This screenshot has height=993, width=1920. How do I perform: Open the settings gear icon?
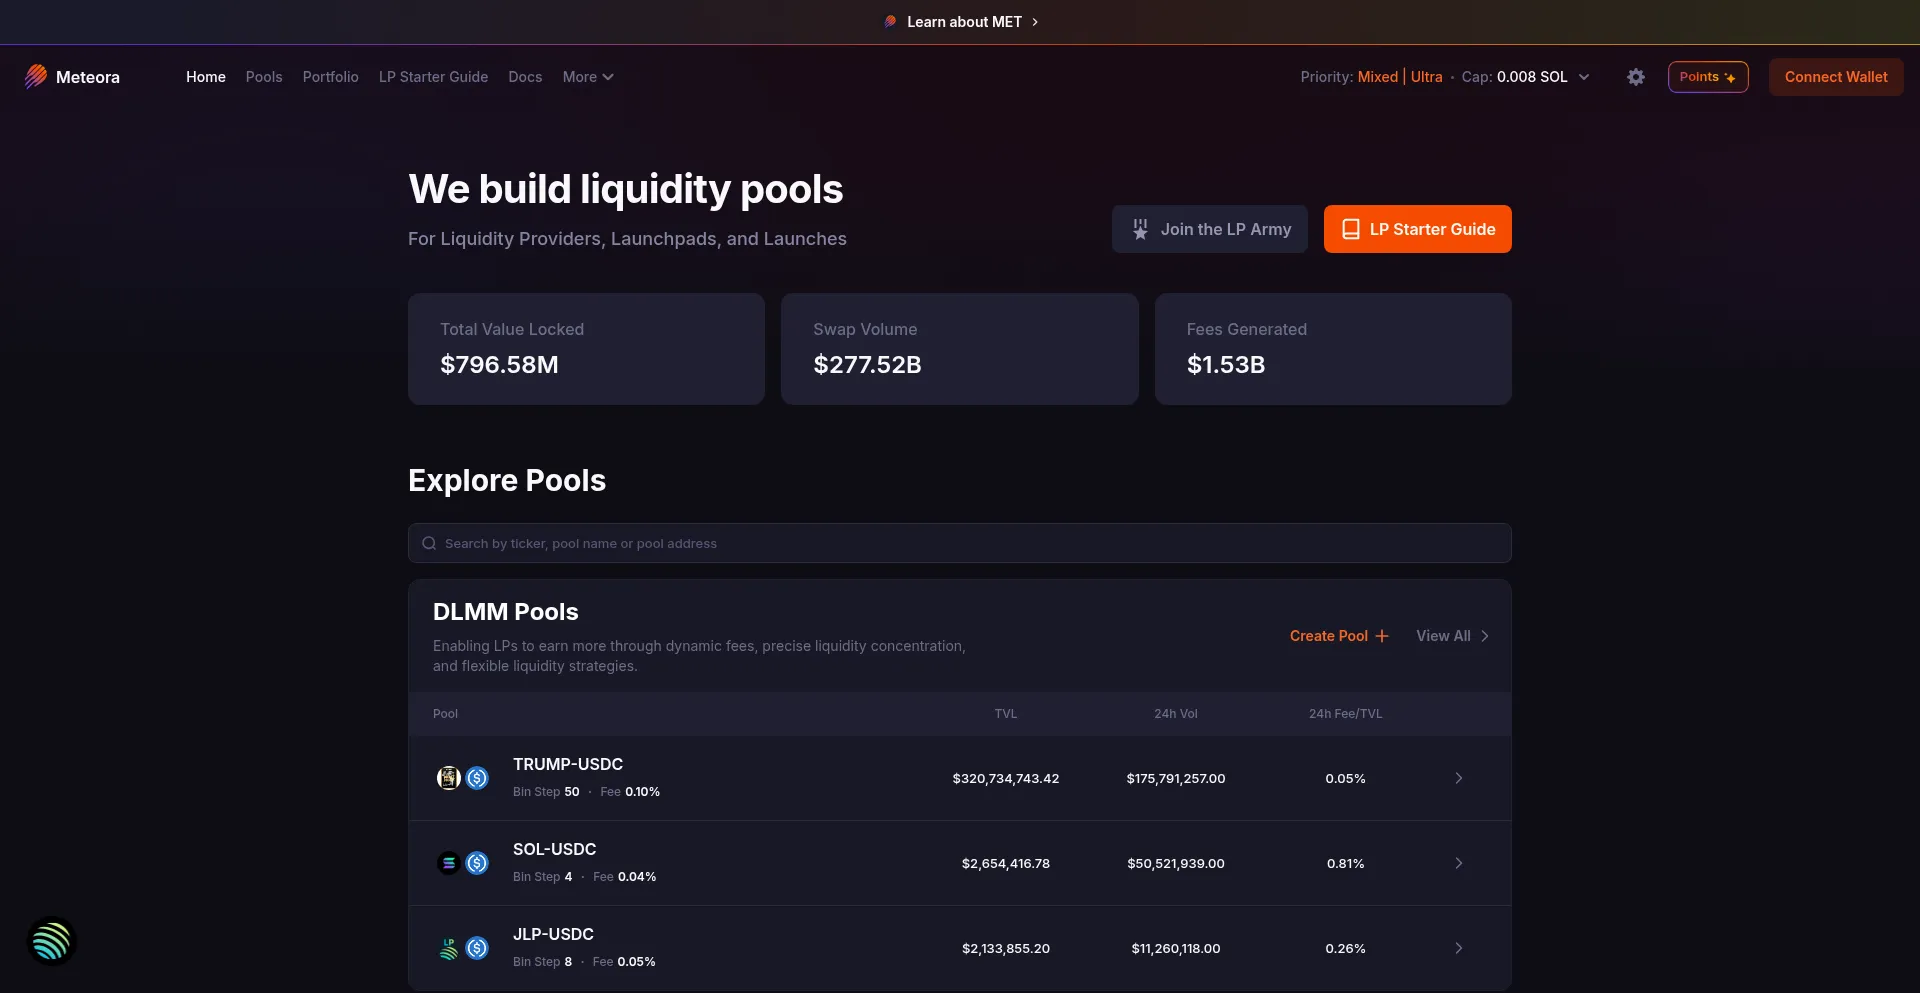click(1635, 77)
